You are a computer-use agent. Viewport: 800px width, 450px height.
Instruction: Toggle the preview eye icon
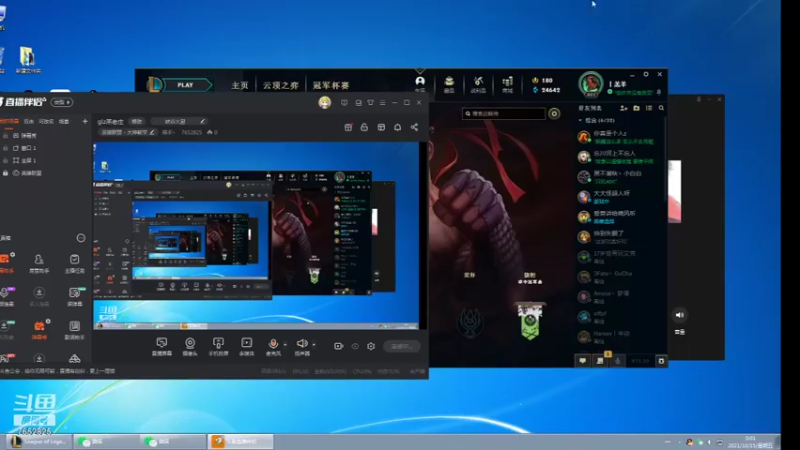(355, 346)
